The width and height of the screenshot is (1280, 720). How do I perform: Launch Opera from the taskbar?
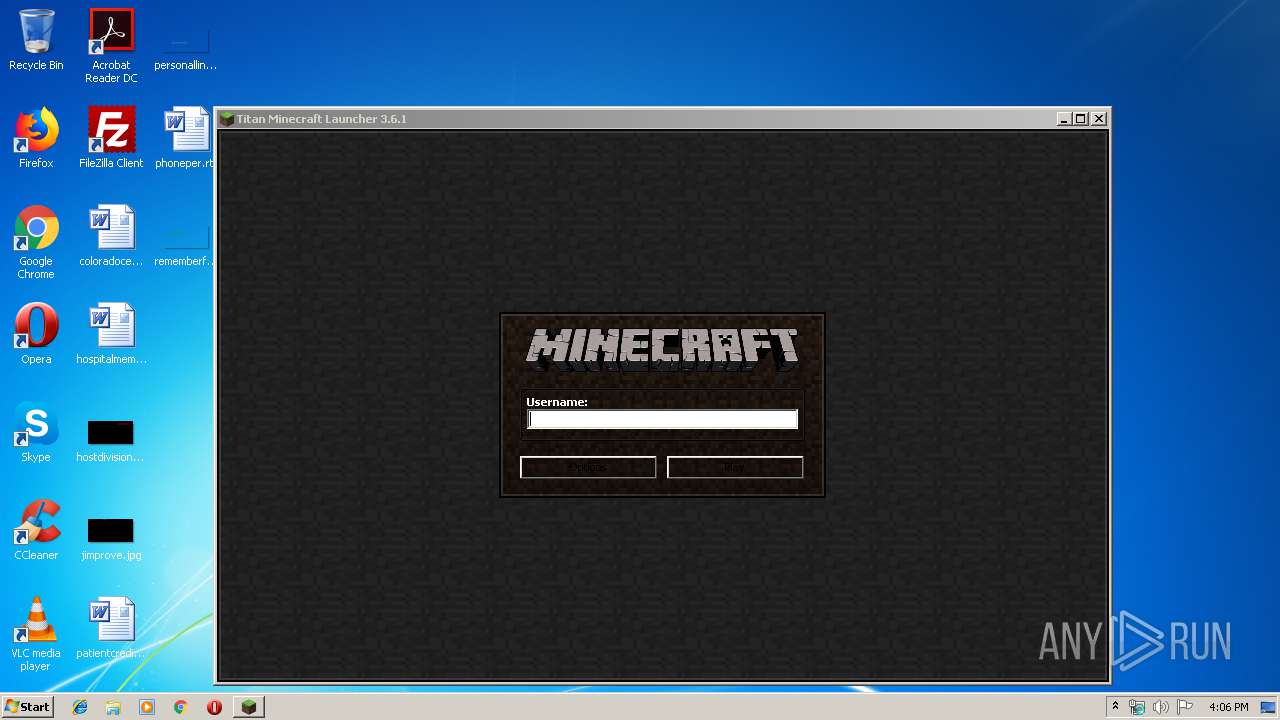coord(214,707)
